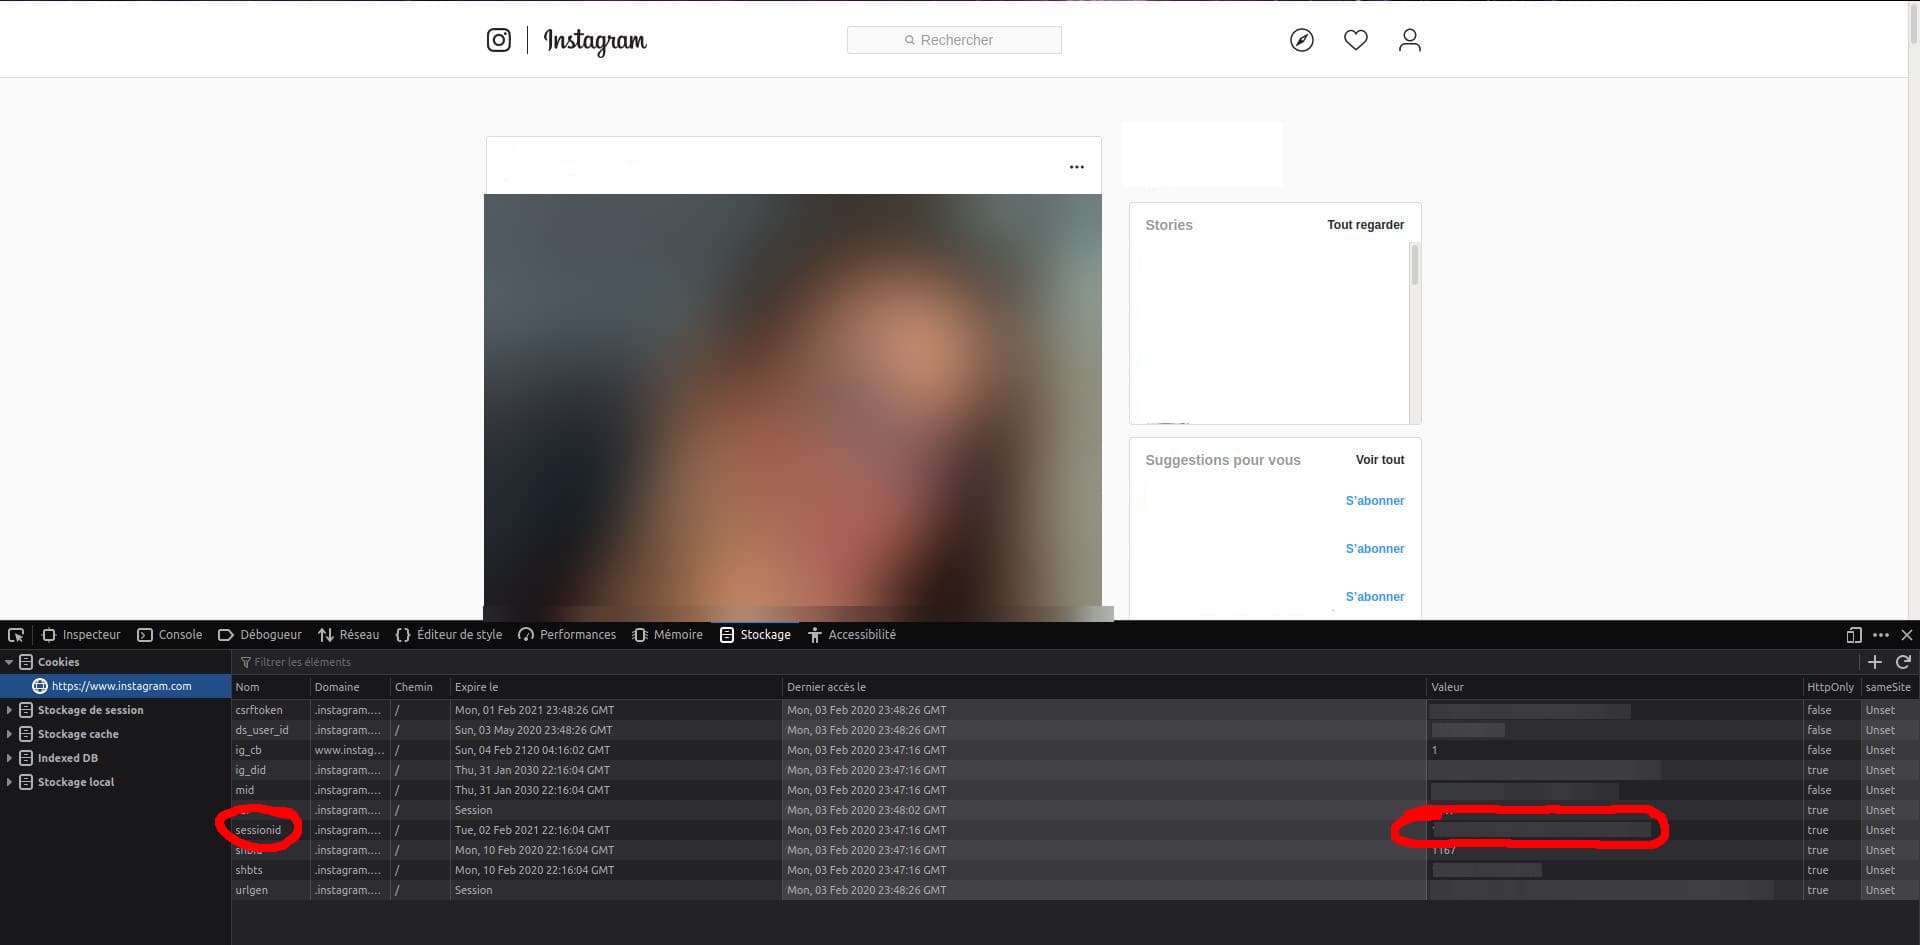This screenshot has width=1920, height=945.
Task: Toggle responsive design mode icon
Action: click(x=1853, y=635)
